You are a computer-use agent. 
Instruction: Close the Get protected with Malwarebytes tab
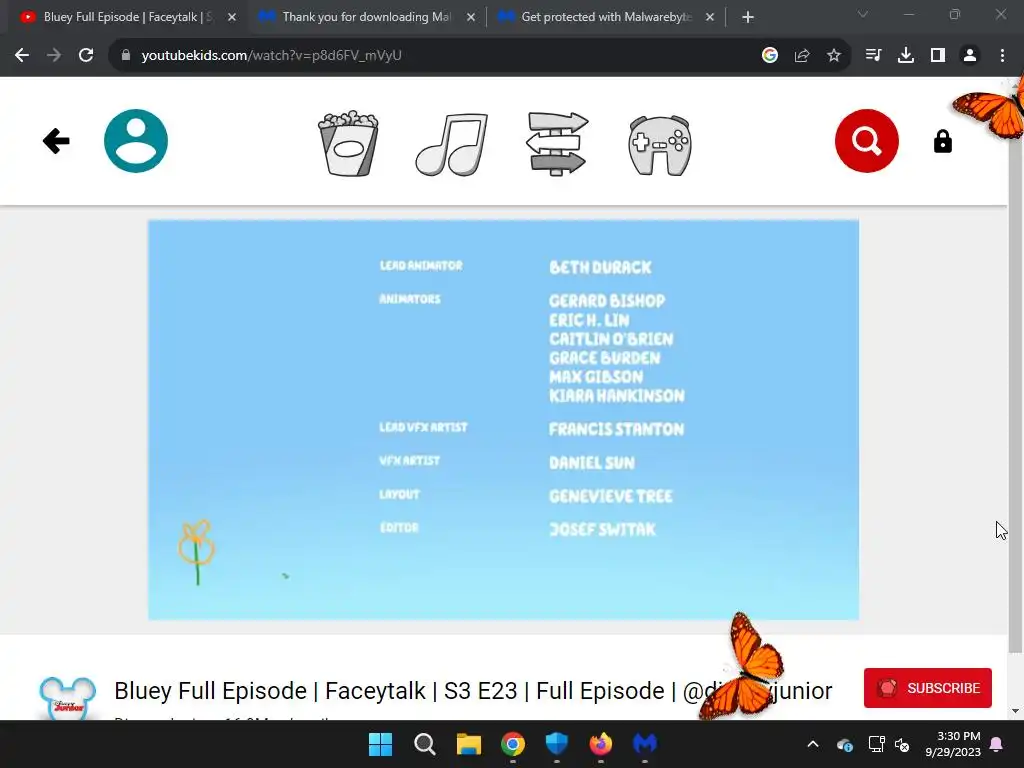click(710, 17)
